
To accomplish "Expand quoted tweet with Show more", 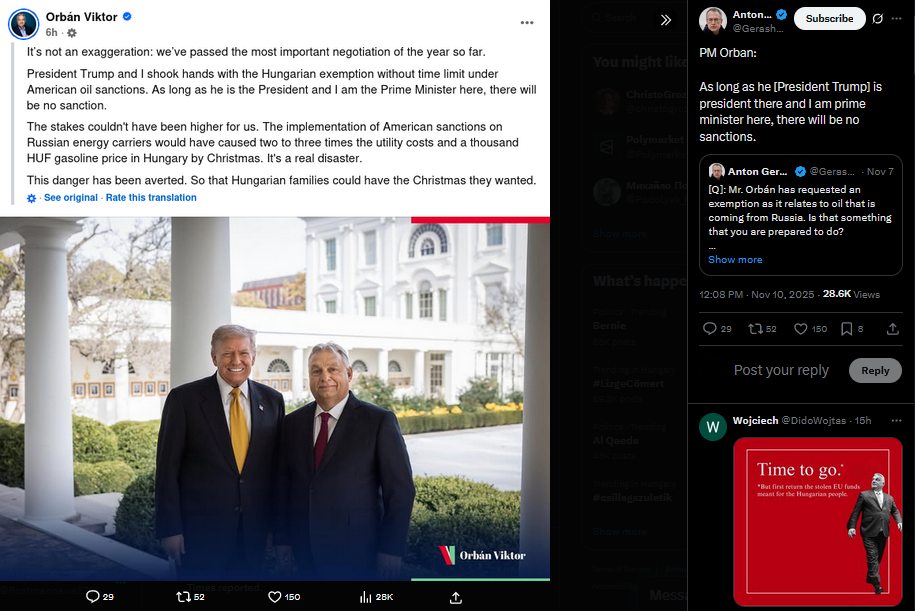I will tap(735, 260).
